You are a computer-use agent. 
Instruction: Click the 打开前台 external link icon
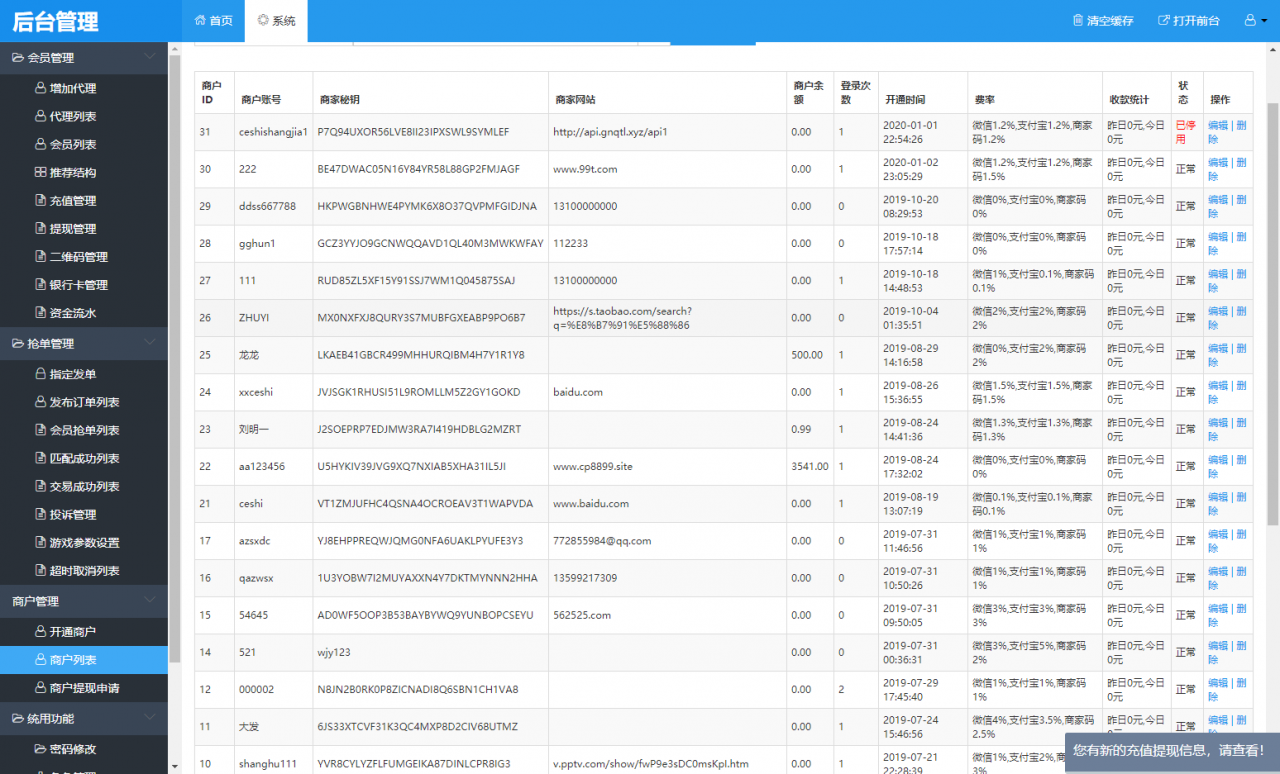point(1163,20)
